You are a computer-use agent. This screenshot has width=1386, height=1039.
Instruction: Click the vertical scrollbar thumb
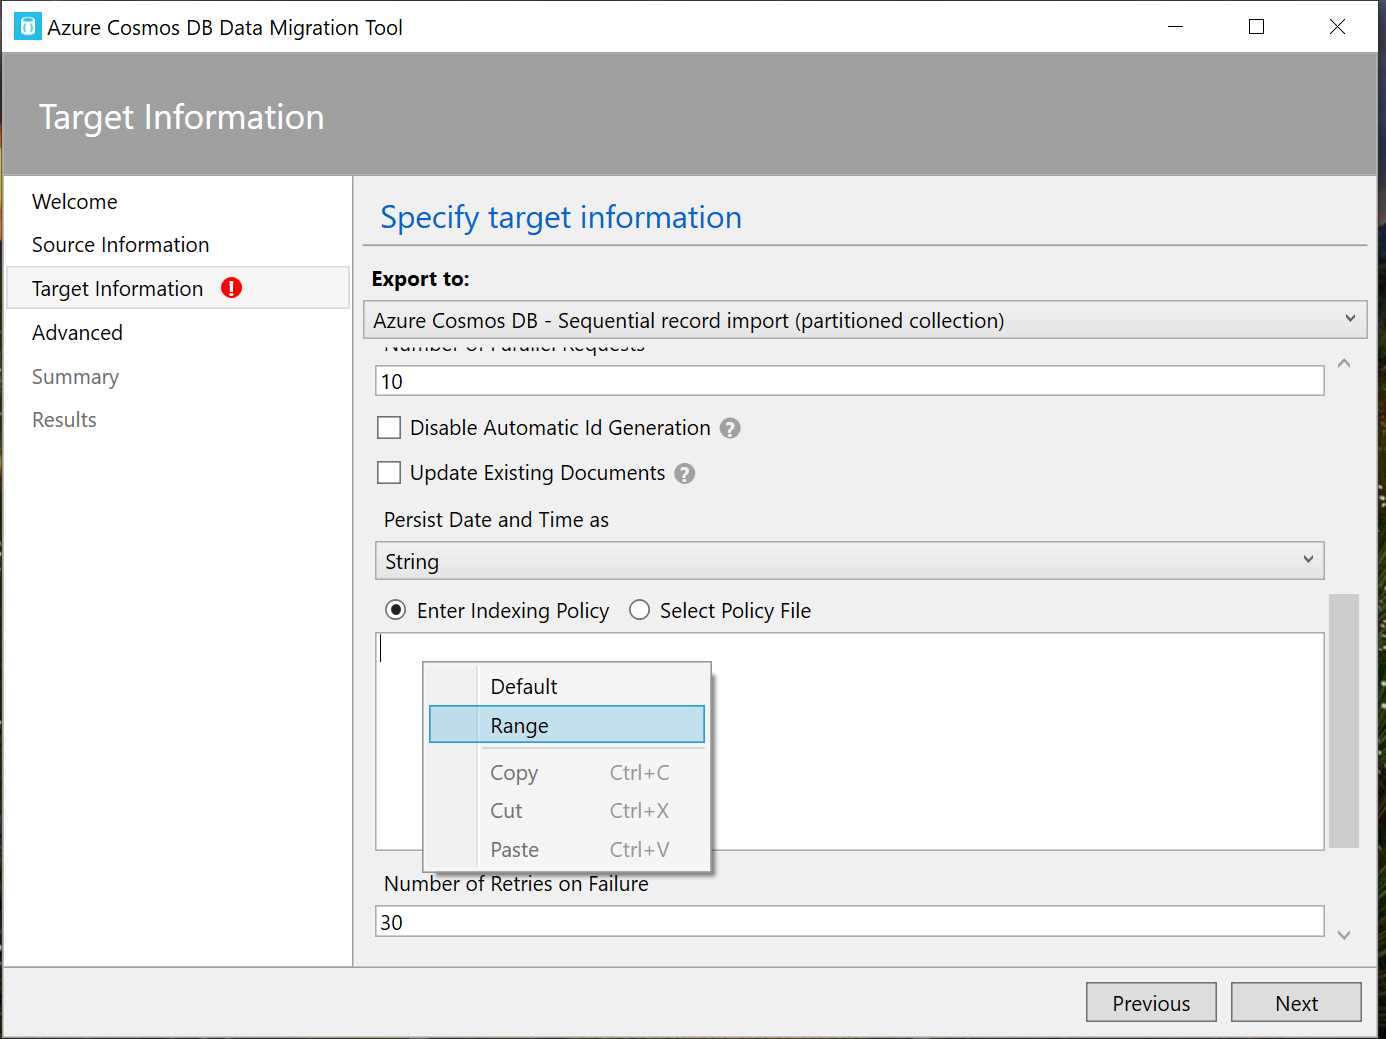(1344, 721)
